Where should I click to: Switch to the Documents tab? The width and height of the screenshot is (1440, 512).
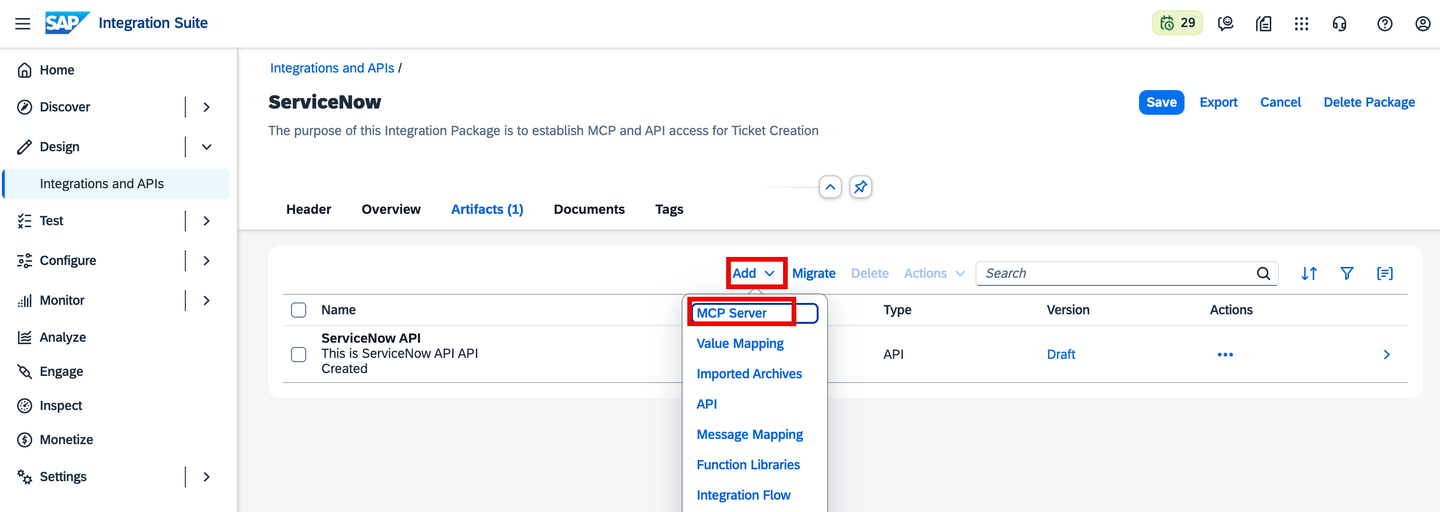(x=589, y=209)
